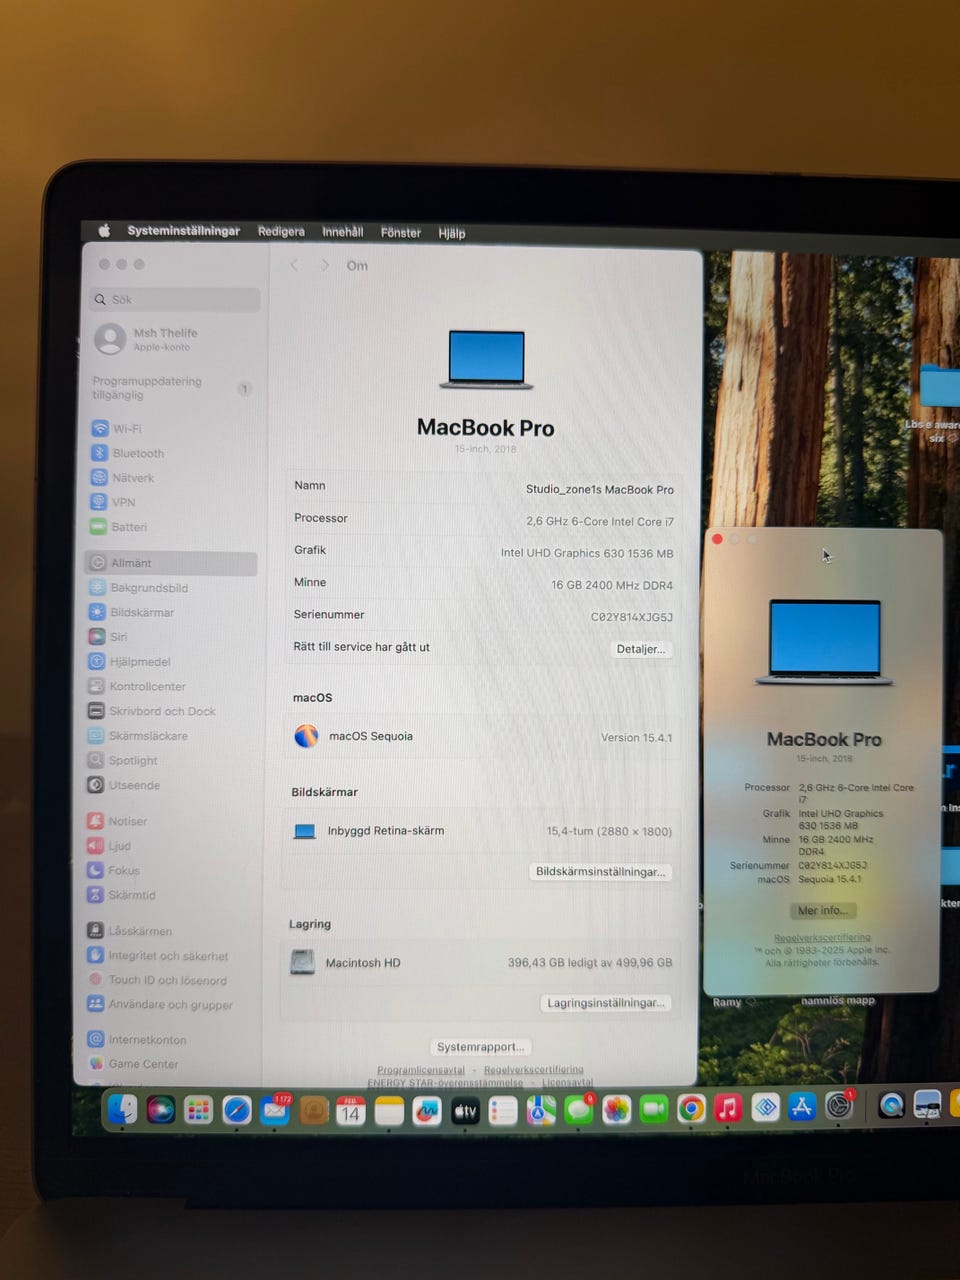Close the small About This Mac window

click(x=717, y=539)
